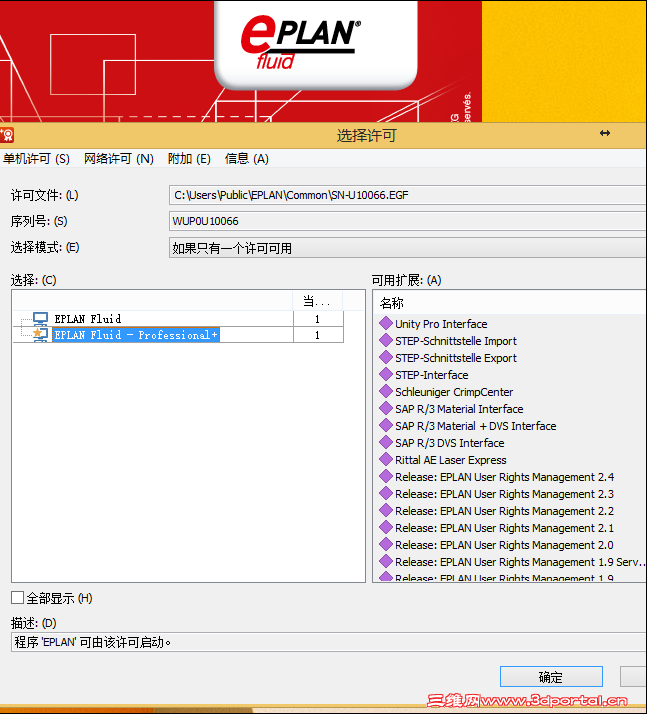647x714 pixels.
Task: Select SAP R/3 Material Interface text
Action: pyautogui.click(x=459, y=409)
